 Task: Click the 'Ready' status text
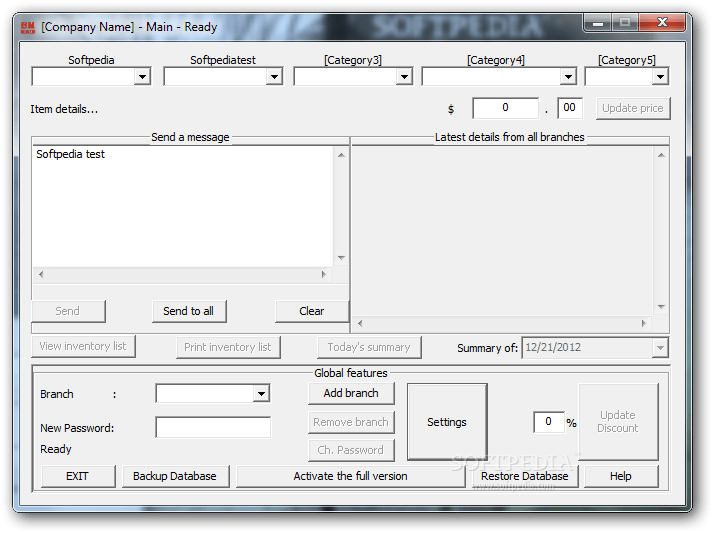(56, 449)
